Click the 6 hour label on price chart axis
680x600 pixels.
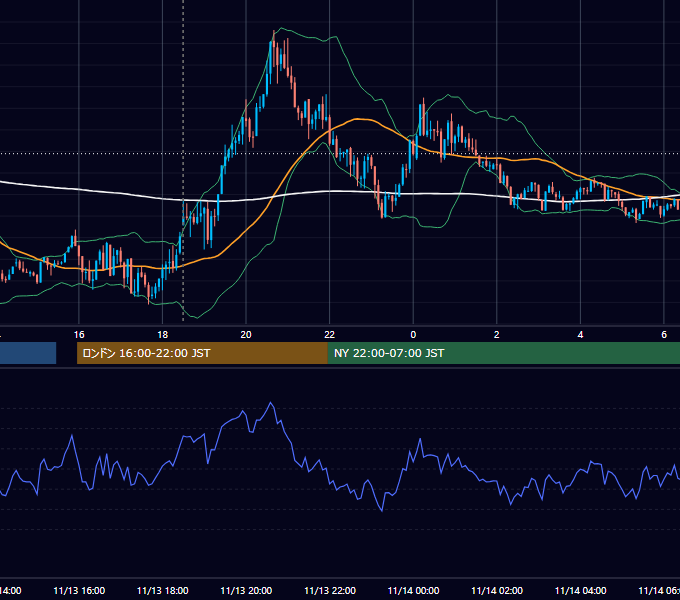coord(664,335)
